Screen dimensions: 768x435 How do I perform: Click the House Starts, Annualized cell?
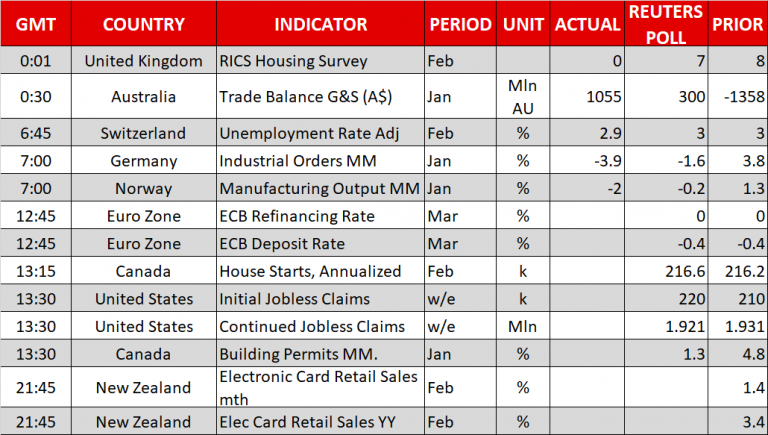[309, 271]
